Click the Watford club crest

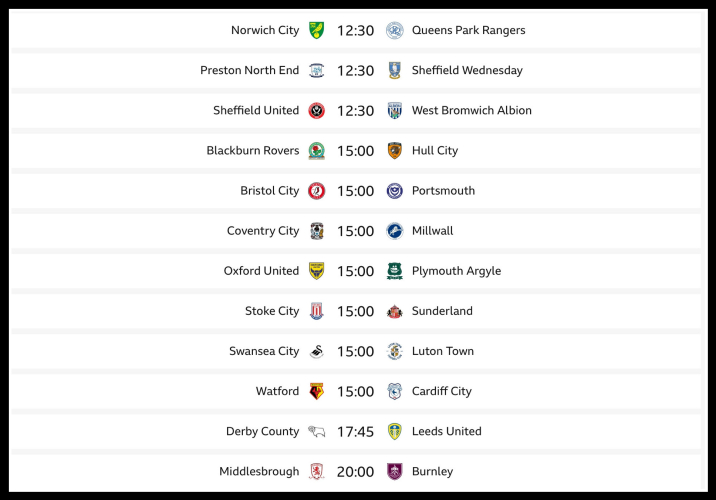pyautogui.click(x=316, y=391)
